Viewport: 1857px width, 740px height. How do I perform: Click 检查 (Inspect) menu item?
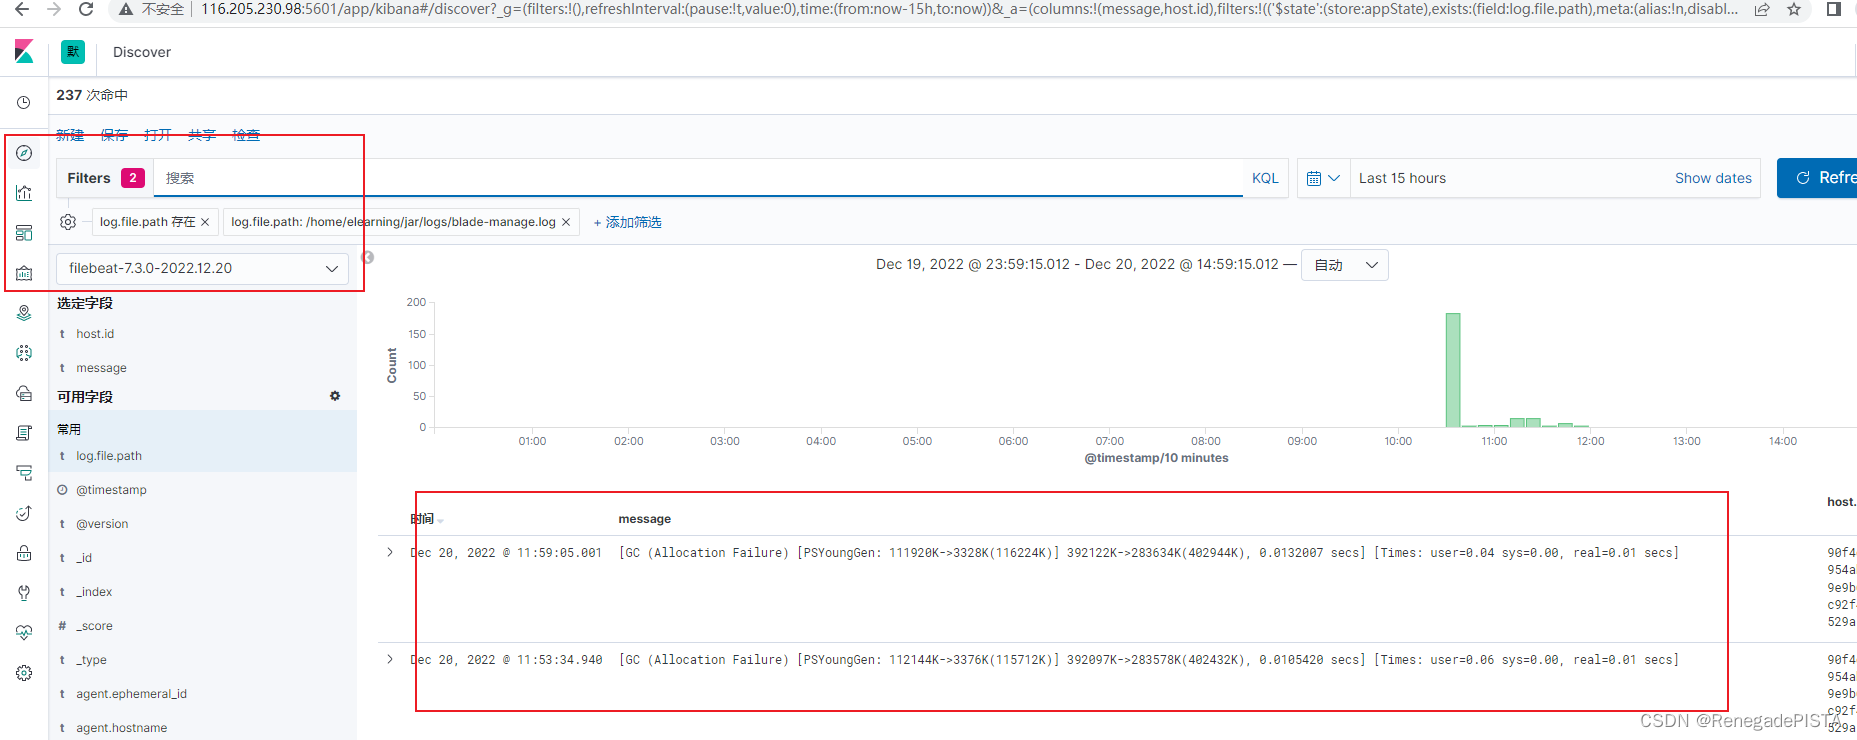pos(246,135)
